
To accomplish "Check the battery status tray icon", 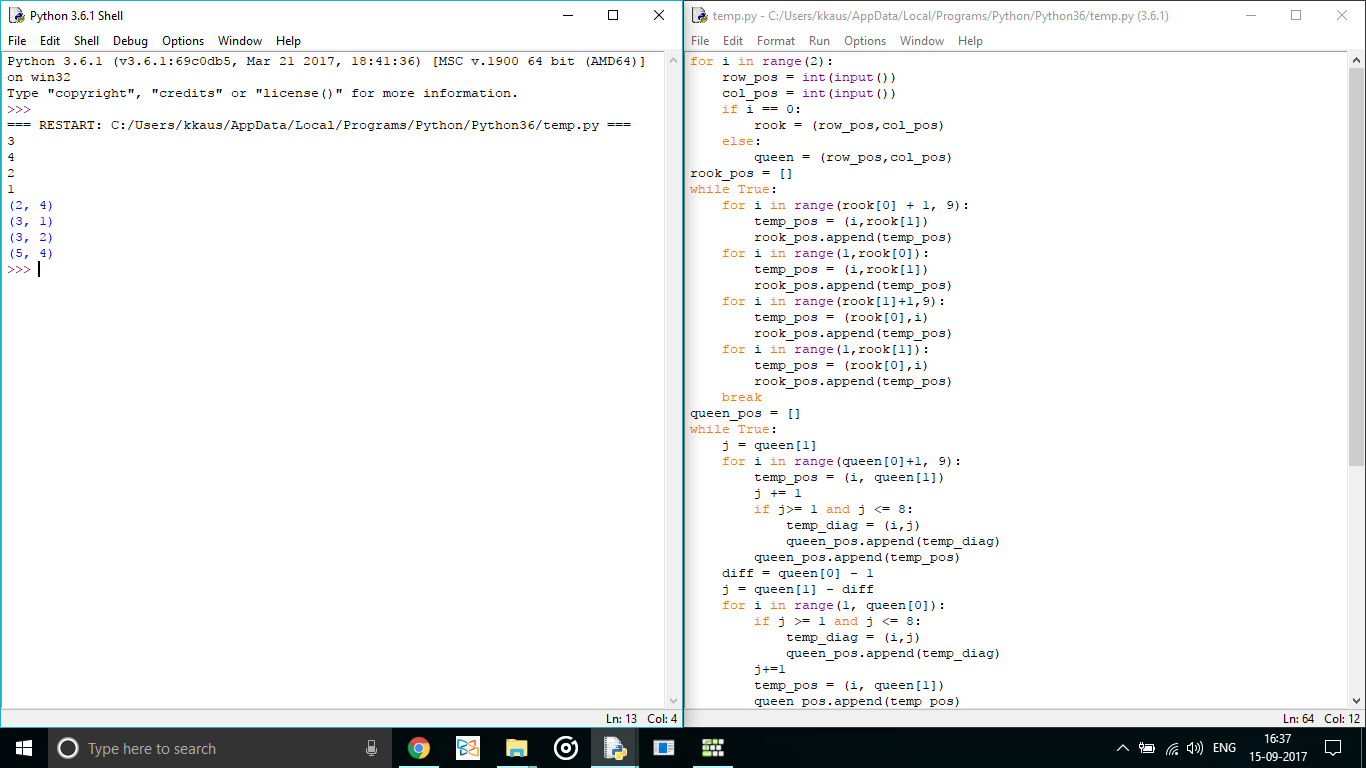I will click(1146, 748).
